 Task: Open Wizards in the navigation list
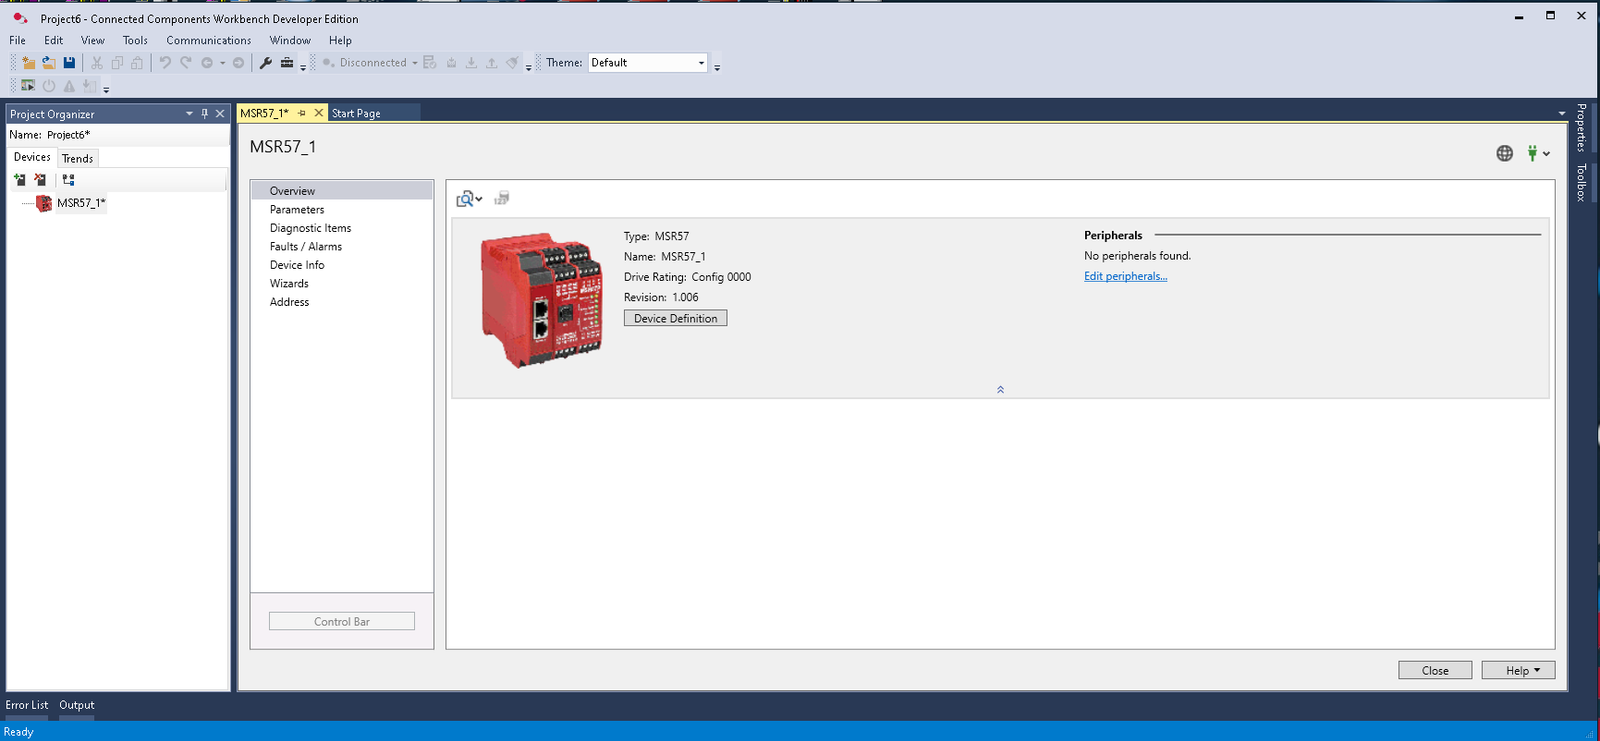click(289, 284)
